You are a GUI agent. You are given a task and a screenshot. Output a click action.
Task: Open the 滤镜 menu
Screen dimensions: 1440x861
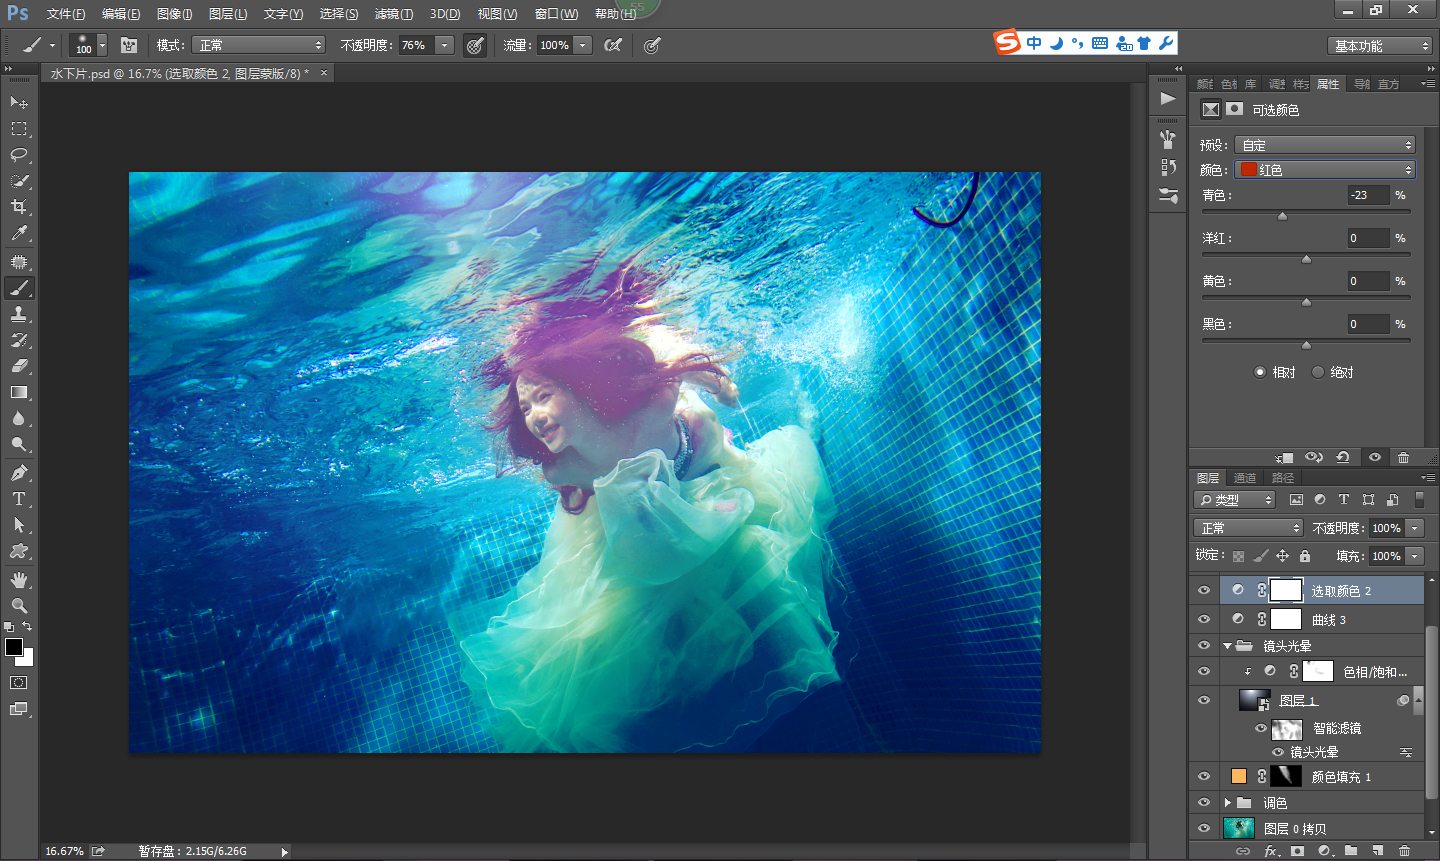393,14
